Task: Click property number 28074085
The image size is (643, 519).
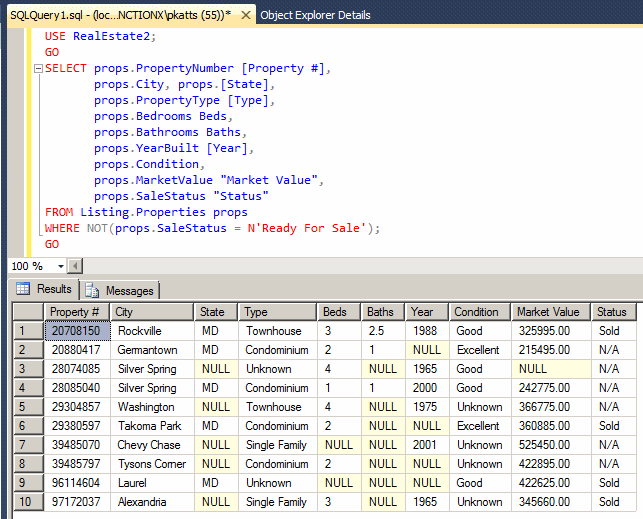Action: (x=78, y=369)
